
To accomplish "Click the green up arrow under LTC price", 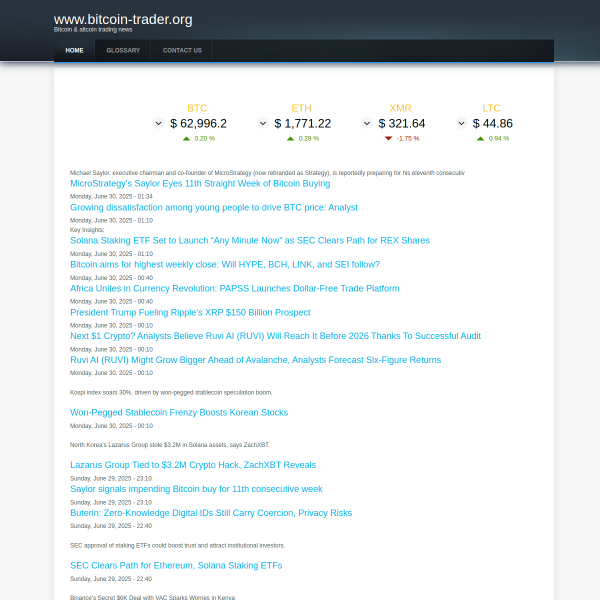I will (x=480, y=139).
